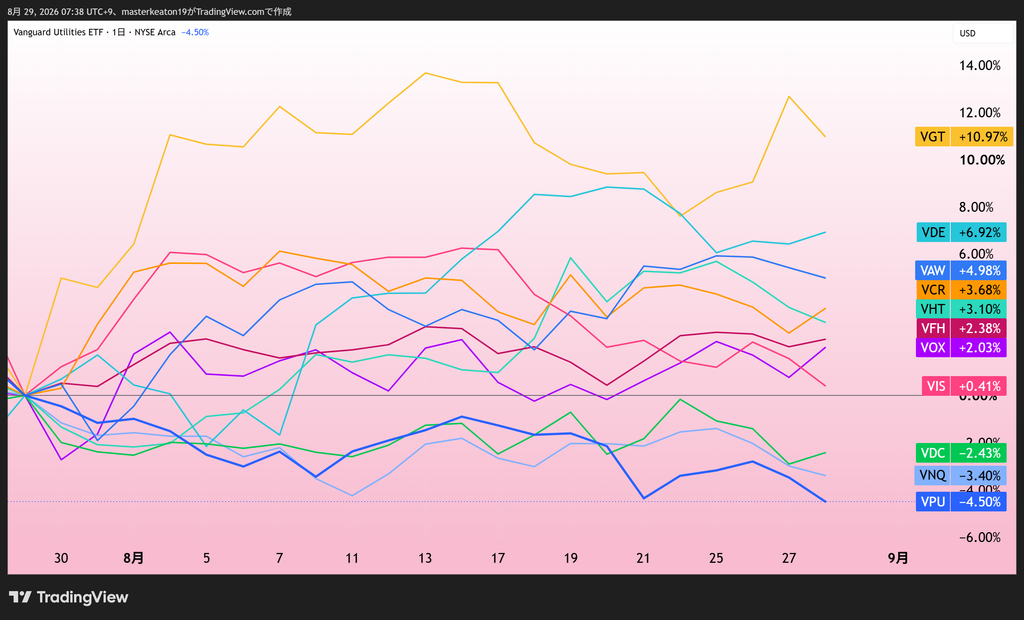Image resolution: width=1024 pixels, height=620 pixels.
Task: Click the -2.43% VDC value label
Action: (x=978, y=453)
